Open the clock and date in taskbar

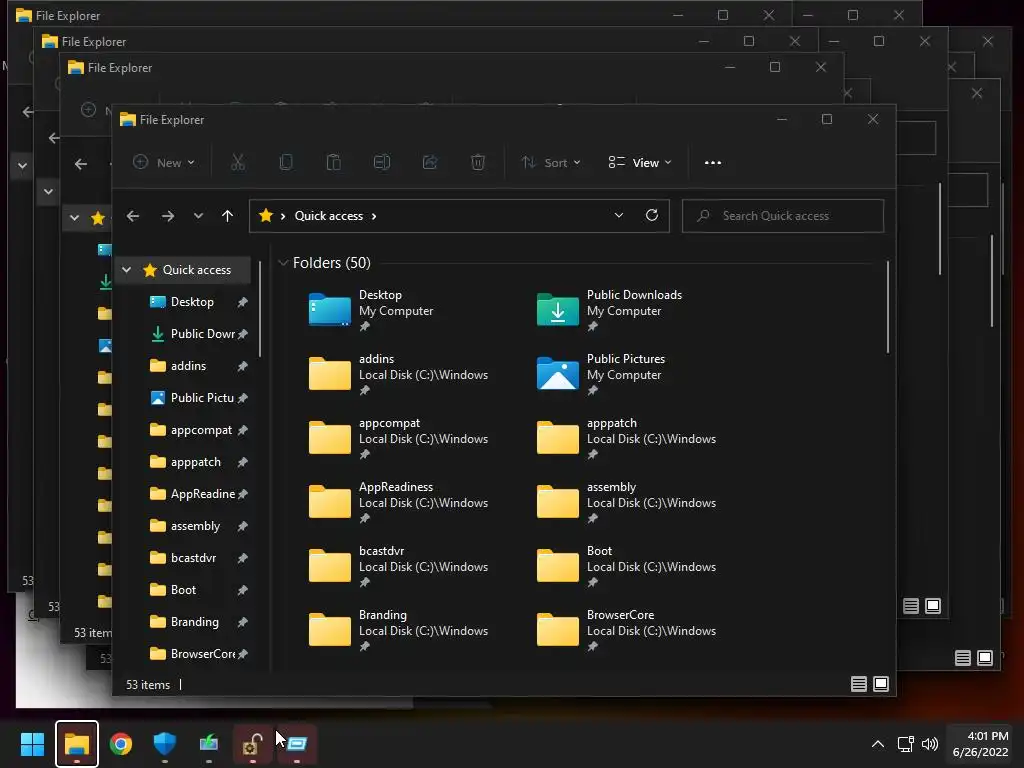980,744
